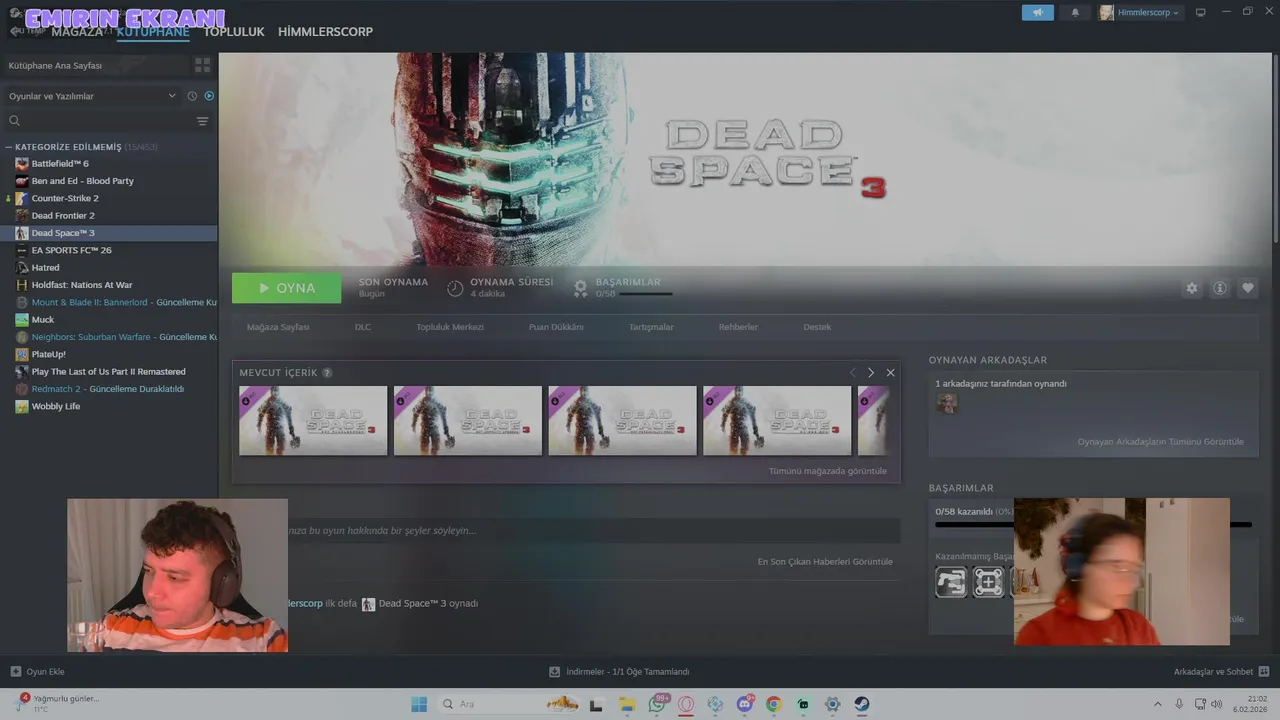Open the first Dead Space 3 DLC thumbnail
Image resolution: width=1280 pixels, height=720 pixels.
click(x=313, y=421)
